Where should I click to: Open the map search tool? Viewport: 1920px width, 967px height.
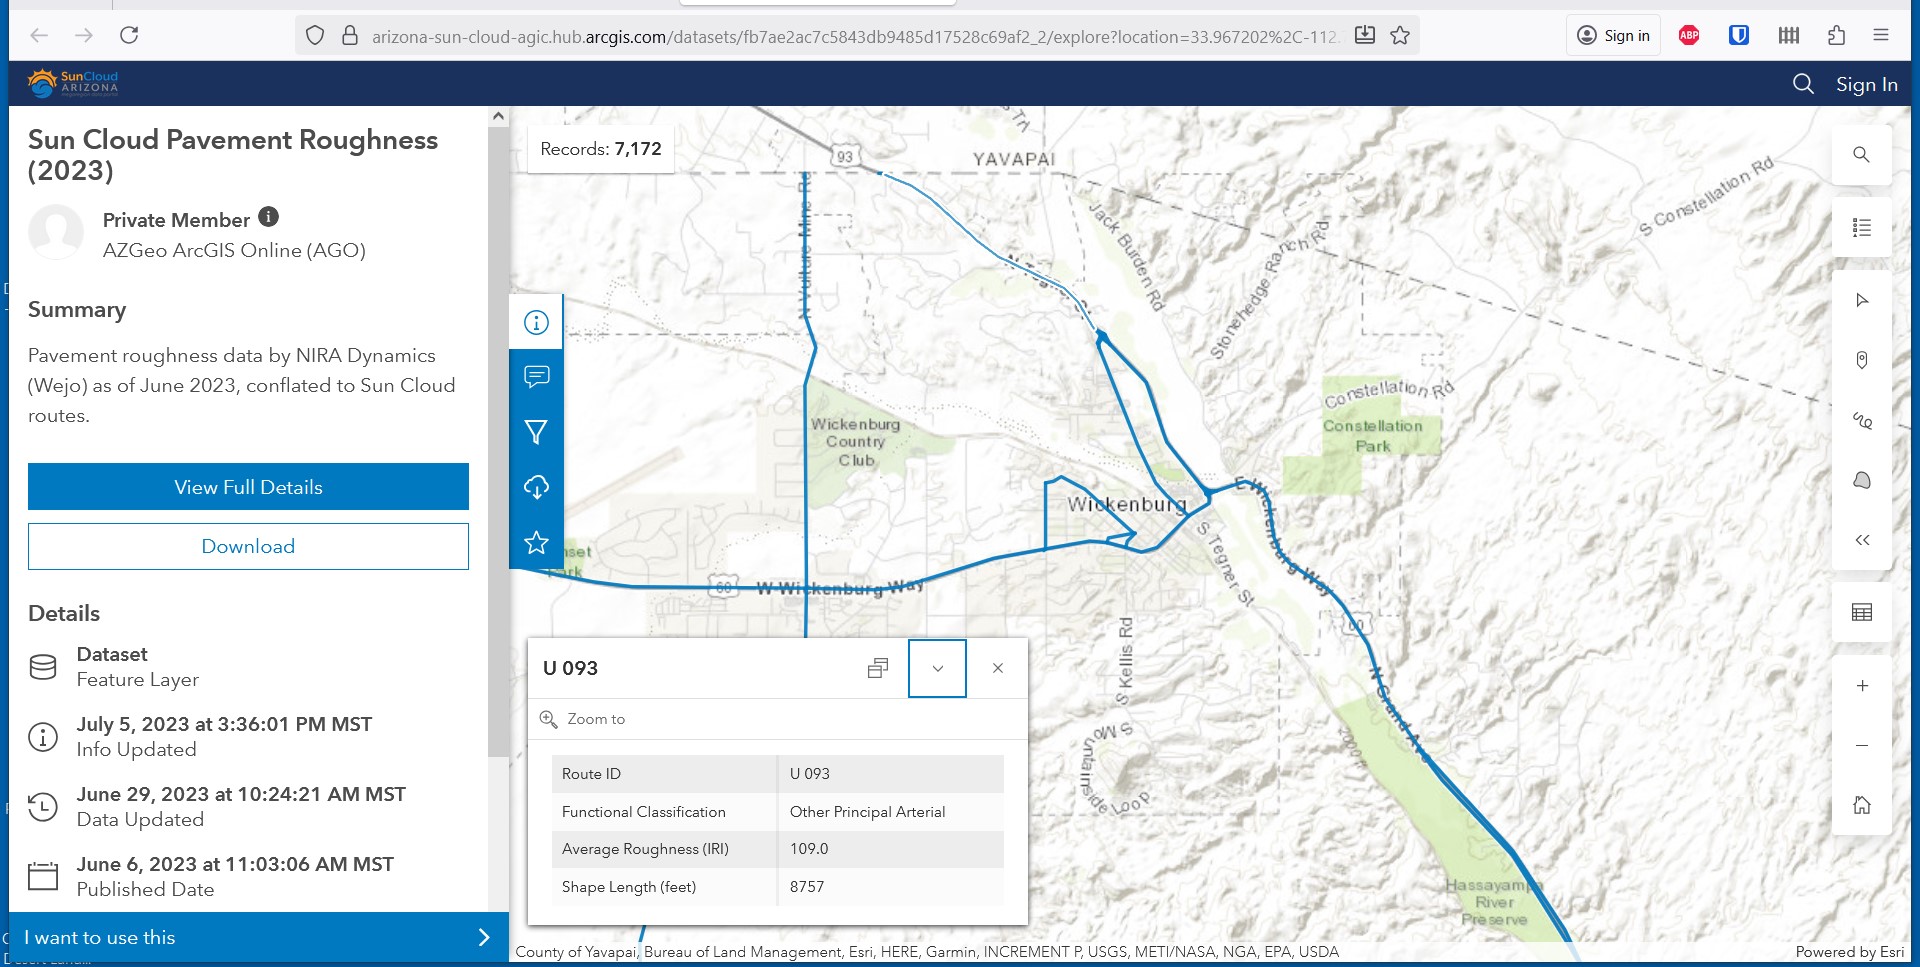(x=1861, y=155)
